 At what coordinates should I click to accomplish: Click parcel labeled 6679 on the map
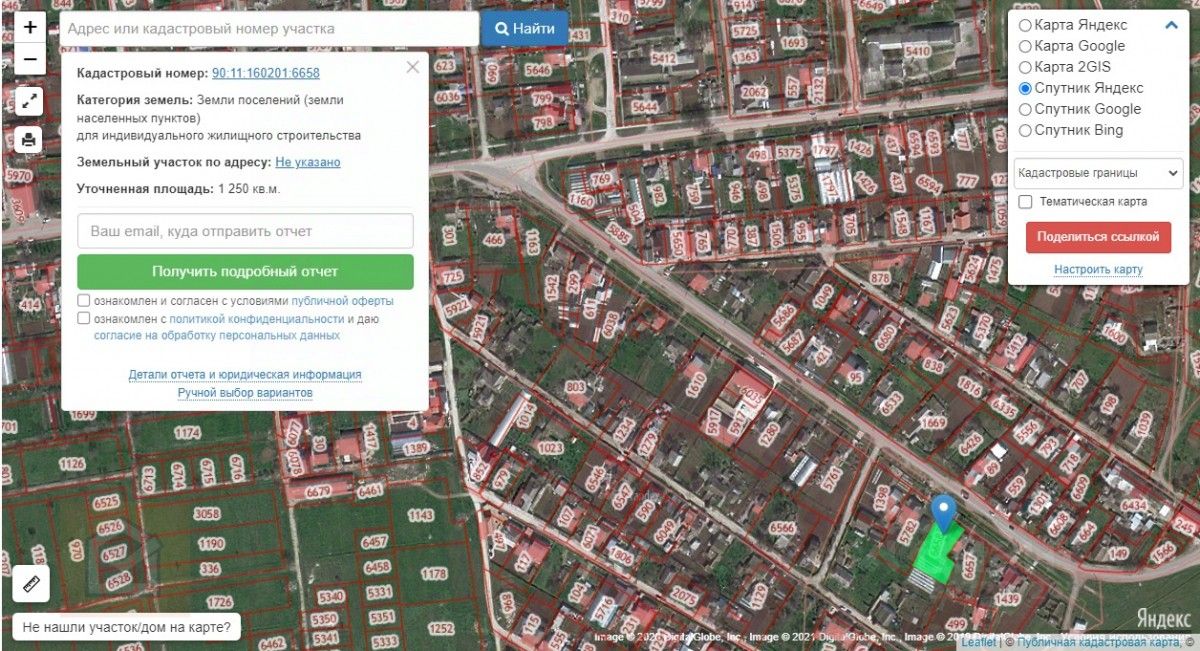point(318,492)
